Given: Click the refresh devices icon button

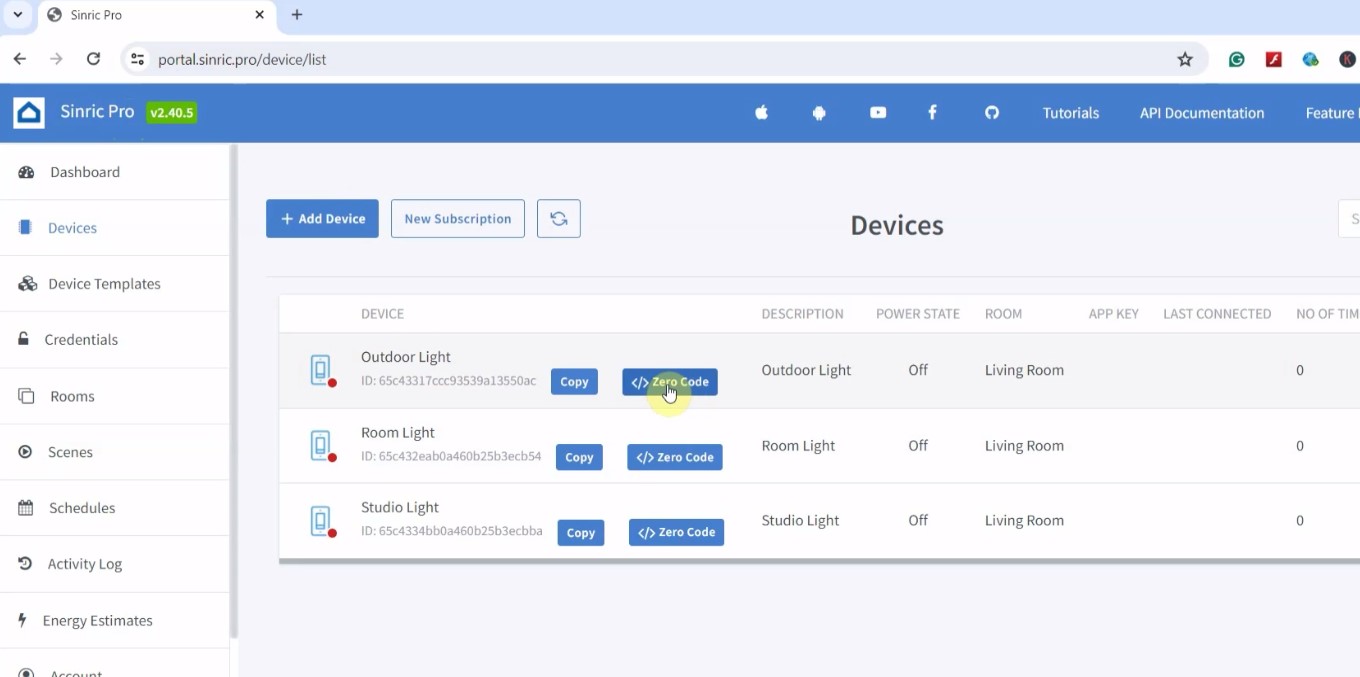Looking at the screenshot, I should 558,219.
